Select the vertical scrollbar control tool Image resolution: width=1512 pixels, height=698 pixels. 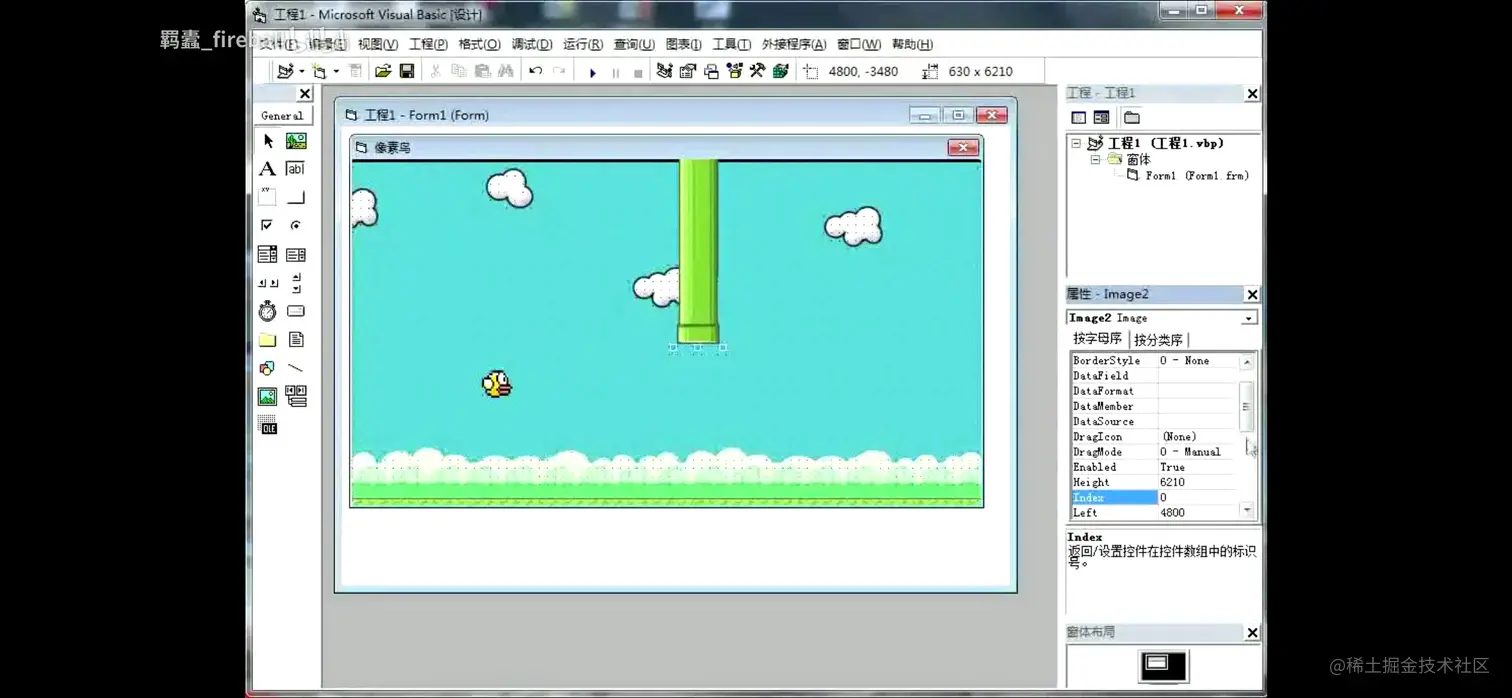[x=296, y=283]
